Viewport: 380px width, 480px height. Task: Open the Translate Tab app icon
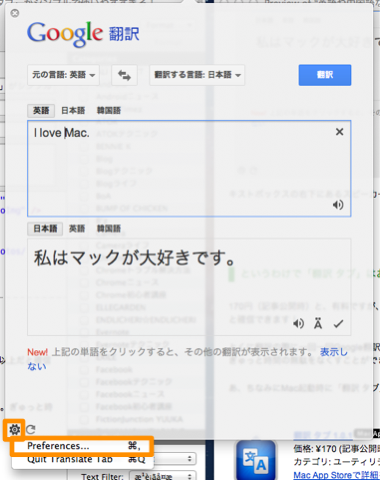tap(256, 461)
